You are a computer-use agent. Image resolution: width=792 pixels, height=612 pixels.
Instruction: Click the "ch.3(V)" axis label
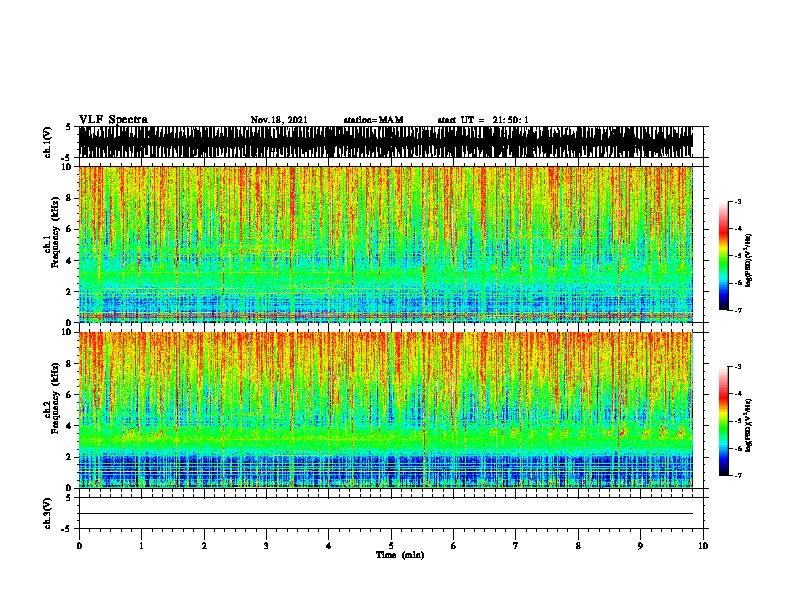[48, 513]
